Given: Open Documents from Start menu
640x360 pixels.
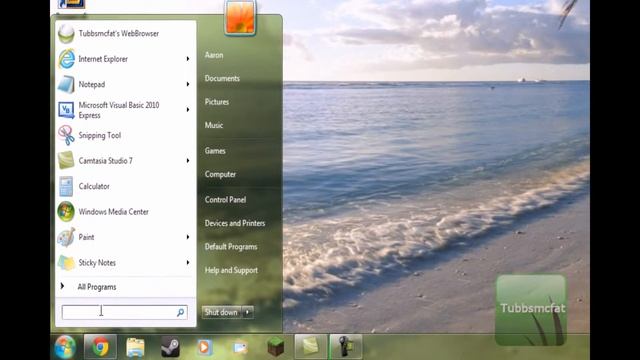Looking at the screenshot, I should (x=222, y=78).
